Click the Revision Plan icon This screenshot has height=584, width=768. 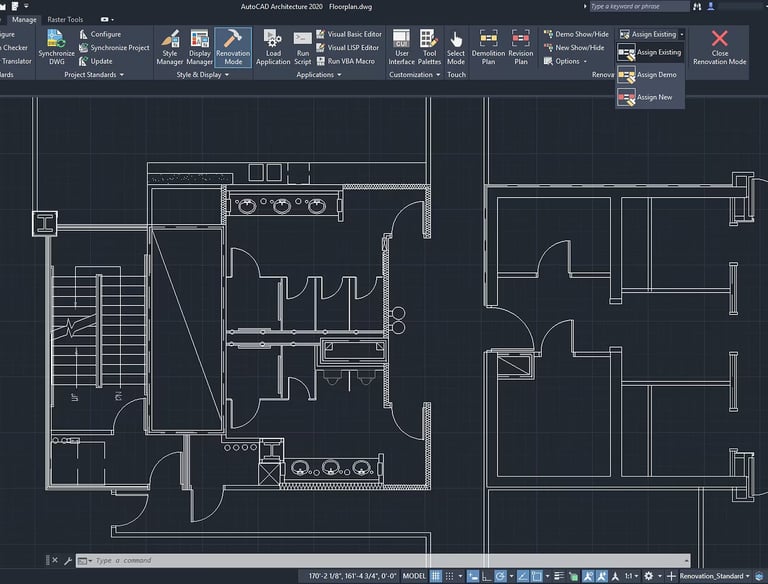(x=521, y=38)
